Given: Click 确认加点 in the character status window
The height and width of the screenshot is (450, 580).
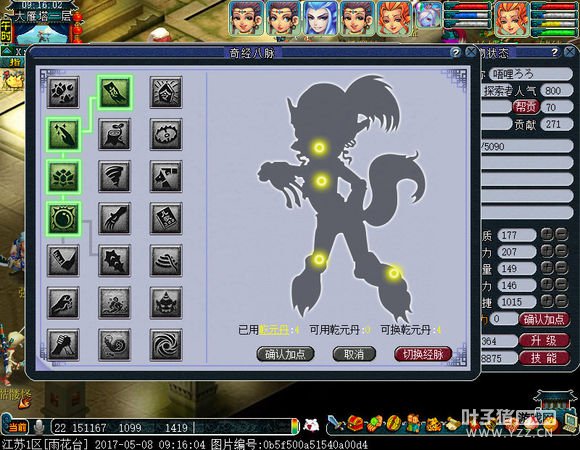Looking at the screenshot, I should coord(544,319).
